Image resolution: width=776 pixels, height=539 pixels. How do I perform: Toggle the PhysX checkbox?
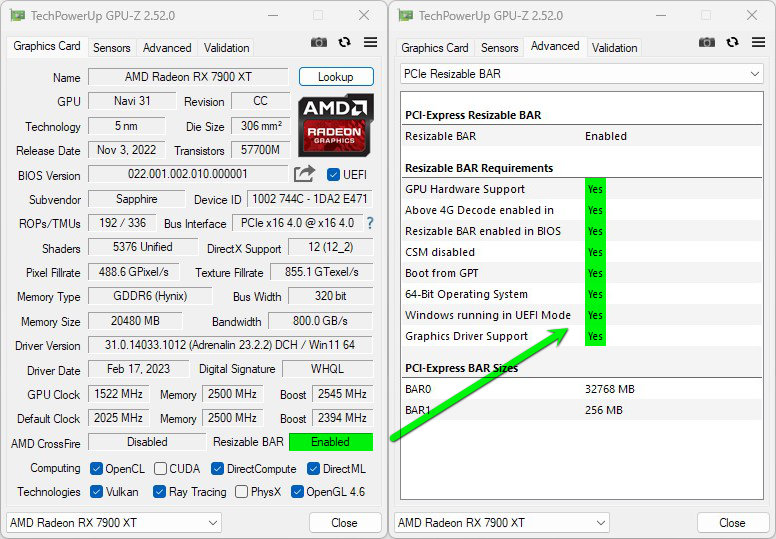[242, 491]
